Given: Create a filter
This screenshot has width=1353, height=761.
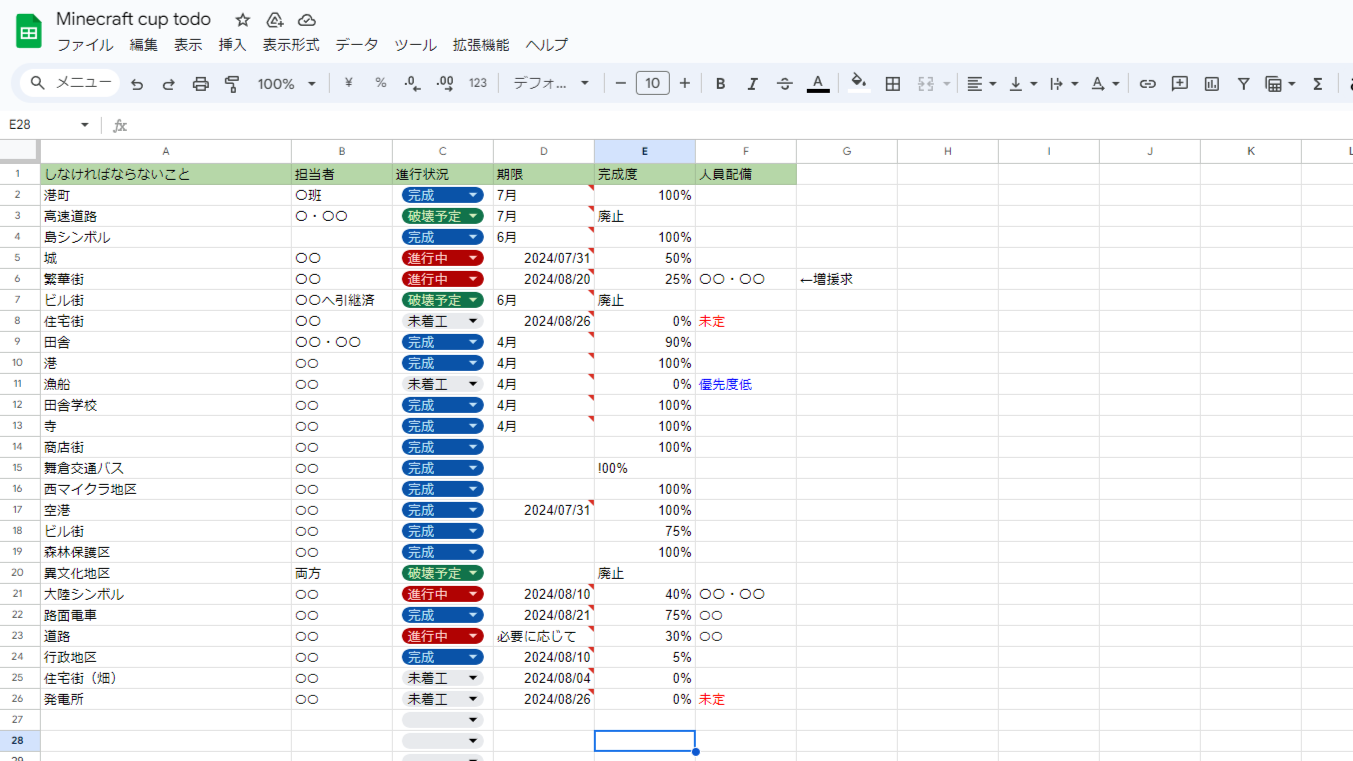Looking at the screenshot, I should 1243,84.
